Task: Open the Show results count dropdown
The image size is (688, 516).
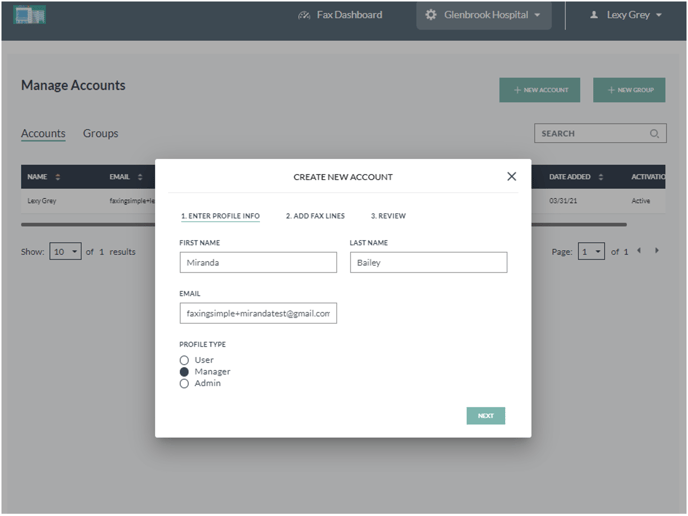Action: pos(66,252)
